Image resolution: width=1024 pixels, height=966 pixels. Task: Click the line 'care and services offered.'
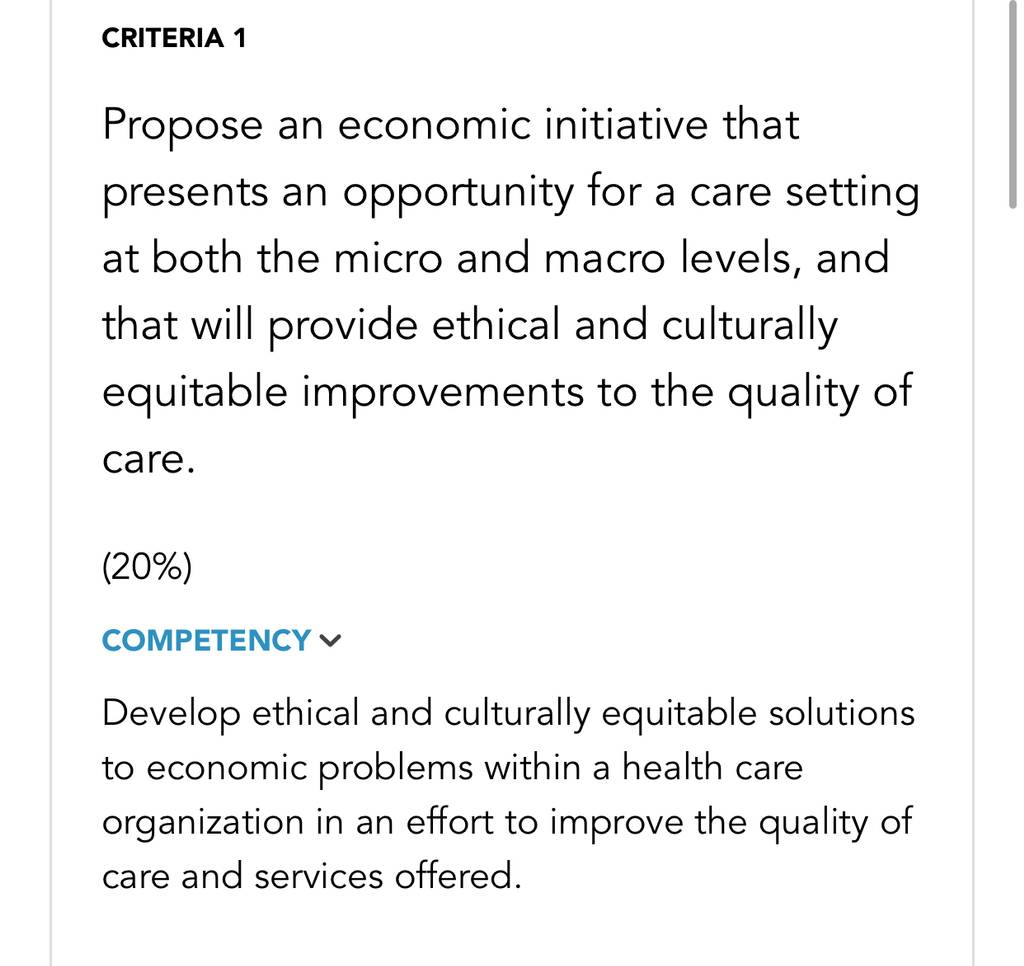click(x=312, y=877)
